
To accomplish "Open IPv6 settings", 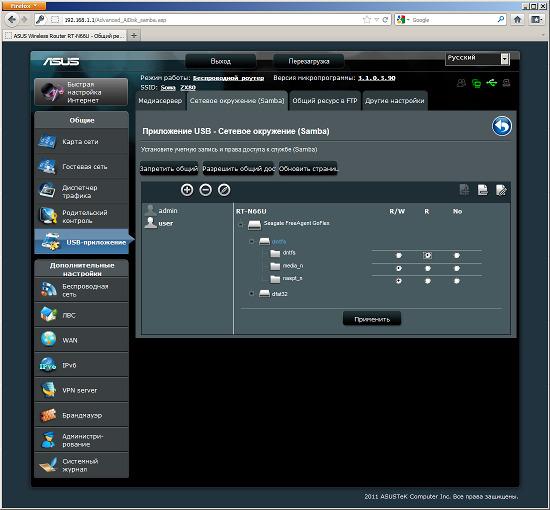I will tap(81, 365).
